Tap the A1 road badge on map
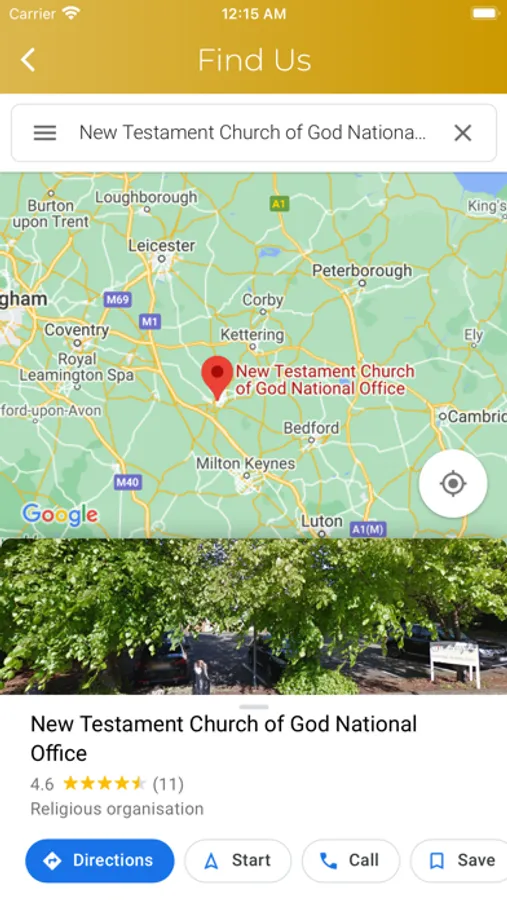The width and height of the screenshot is (507, 900). pyautogui.click(x=279, y=203)
